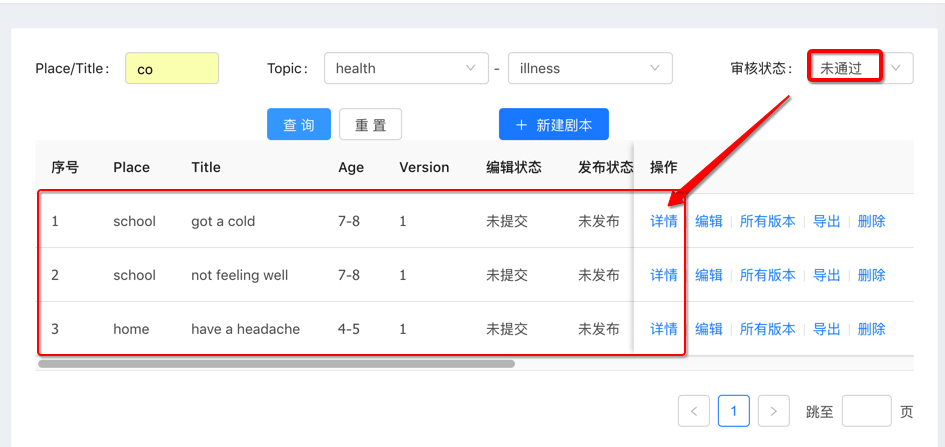Click the 删除 link for not feeling well
This screenshot has height=447, width=945.
click(x=871, y=275)
